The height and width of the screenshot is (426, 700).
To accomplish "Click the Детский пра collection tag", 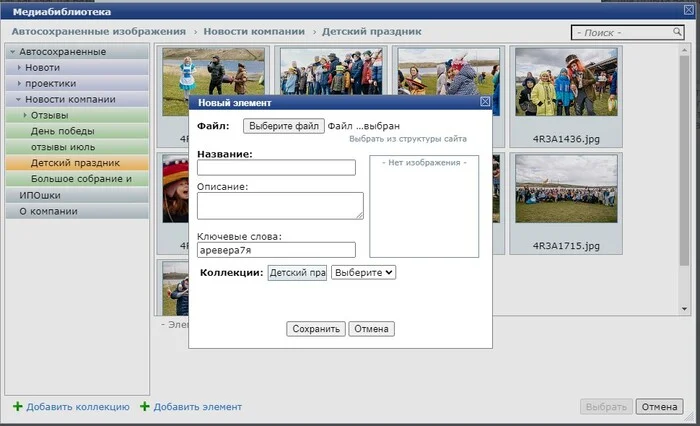I will click(297, 272).
